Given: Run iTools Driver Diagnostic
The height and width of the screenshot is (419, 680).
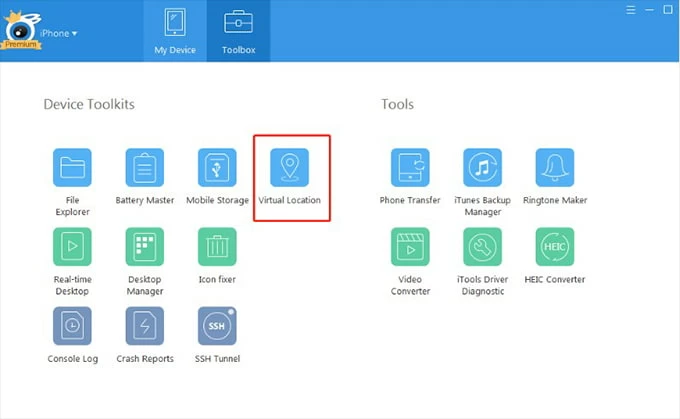Looking at the screenshot, I should click(482, 247).
